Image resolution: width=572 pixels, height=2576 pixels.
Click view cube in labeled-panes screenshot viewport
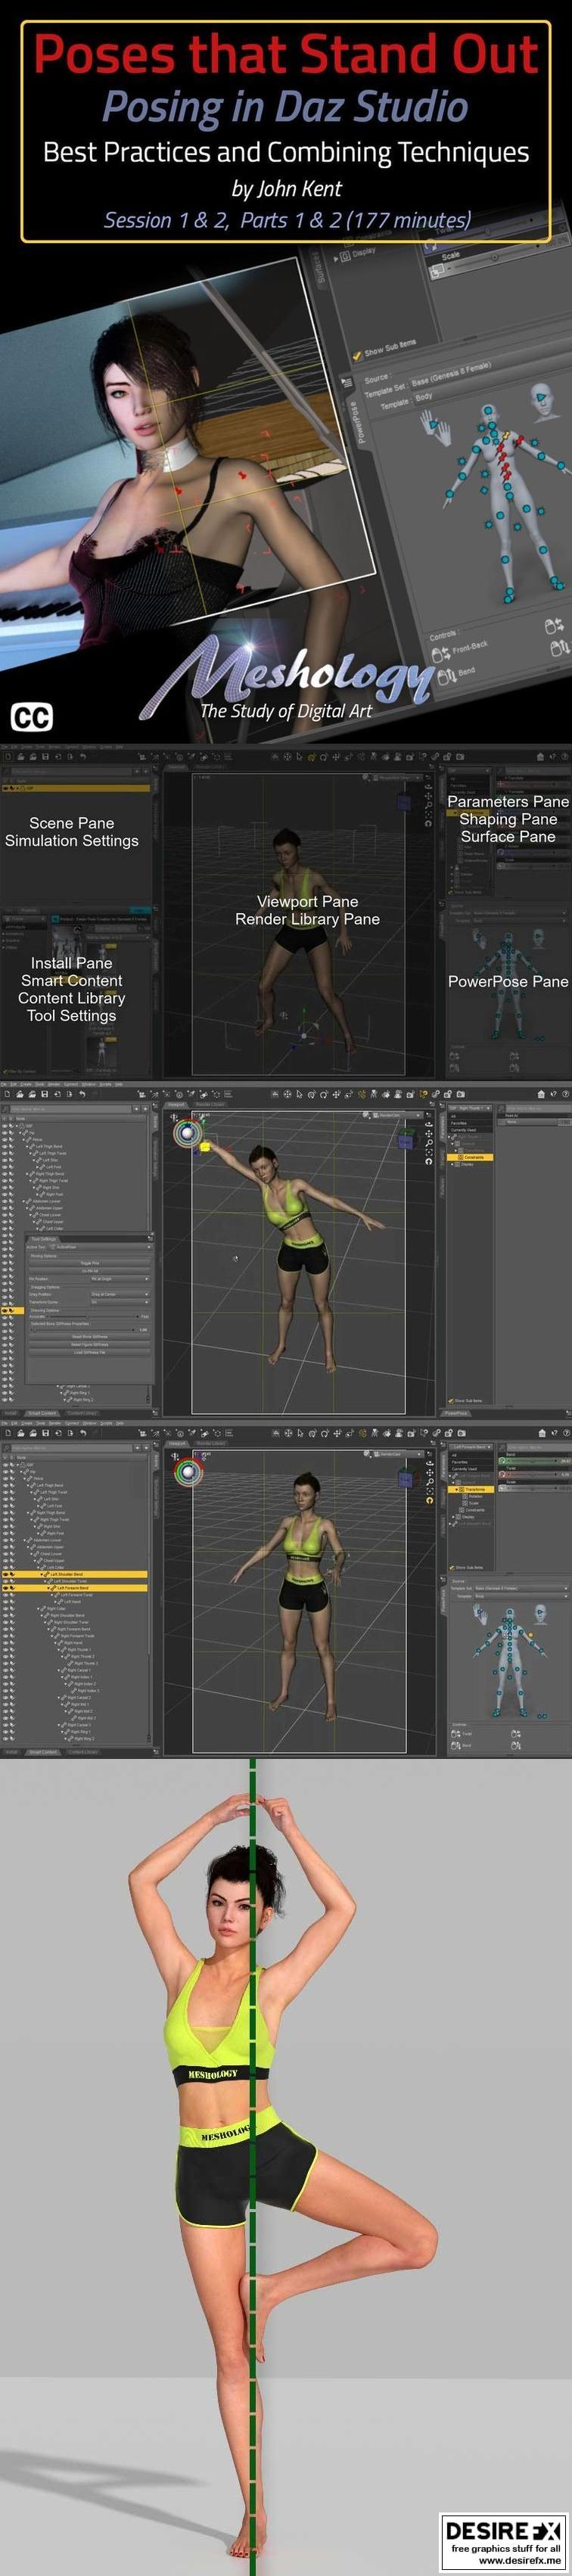404,803
